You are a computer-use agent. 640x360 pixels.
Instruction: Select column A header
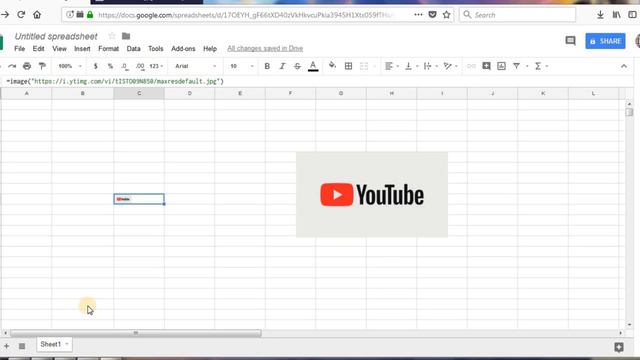[27, 93]
